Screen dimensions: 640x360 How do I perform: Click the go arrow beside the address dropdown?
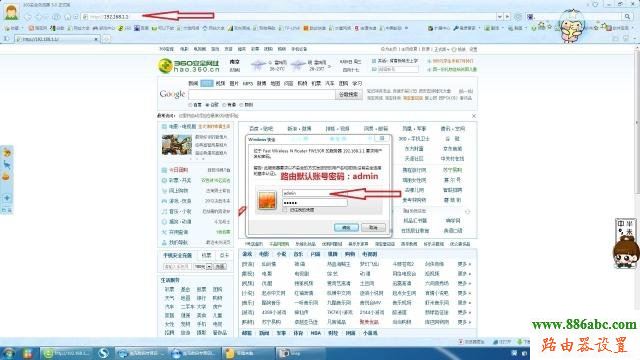click(507, 17)
